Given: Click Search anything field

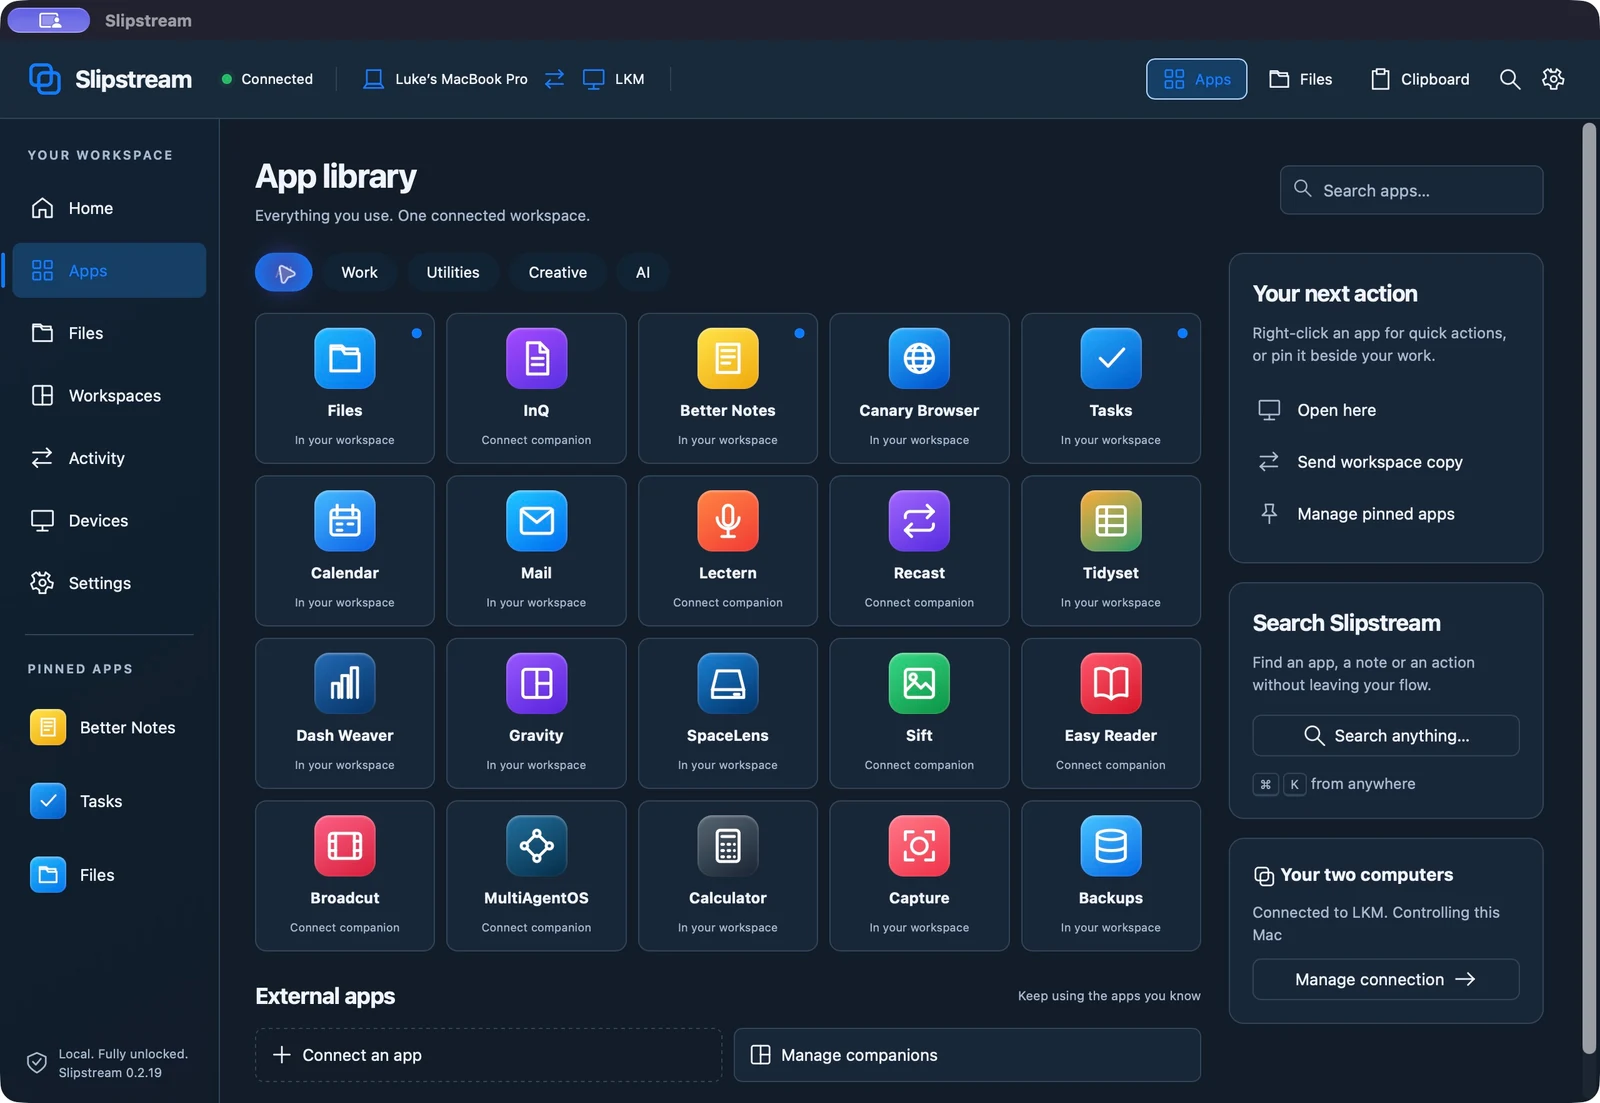Looking at the screenshot, I should pyautogui.click(x=1385, y=736).
